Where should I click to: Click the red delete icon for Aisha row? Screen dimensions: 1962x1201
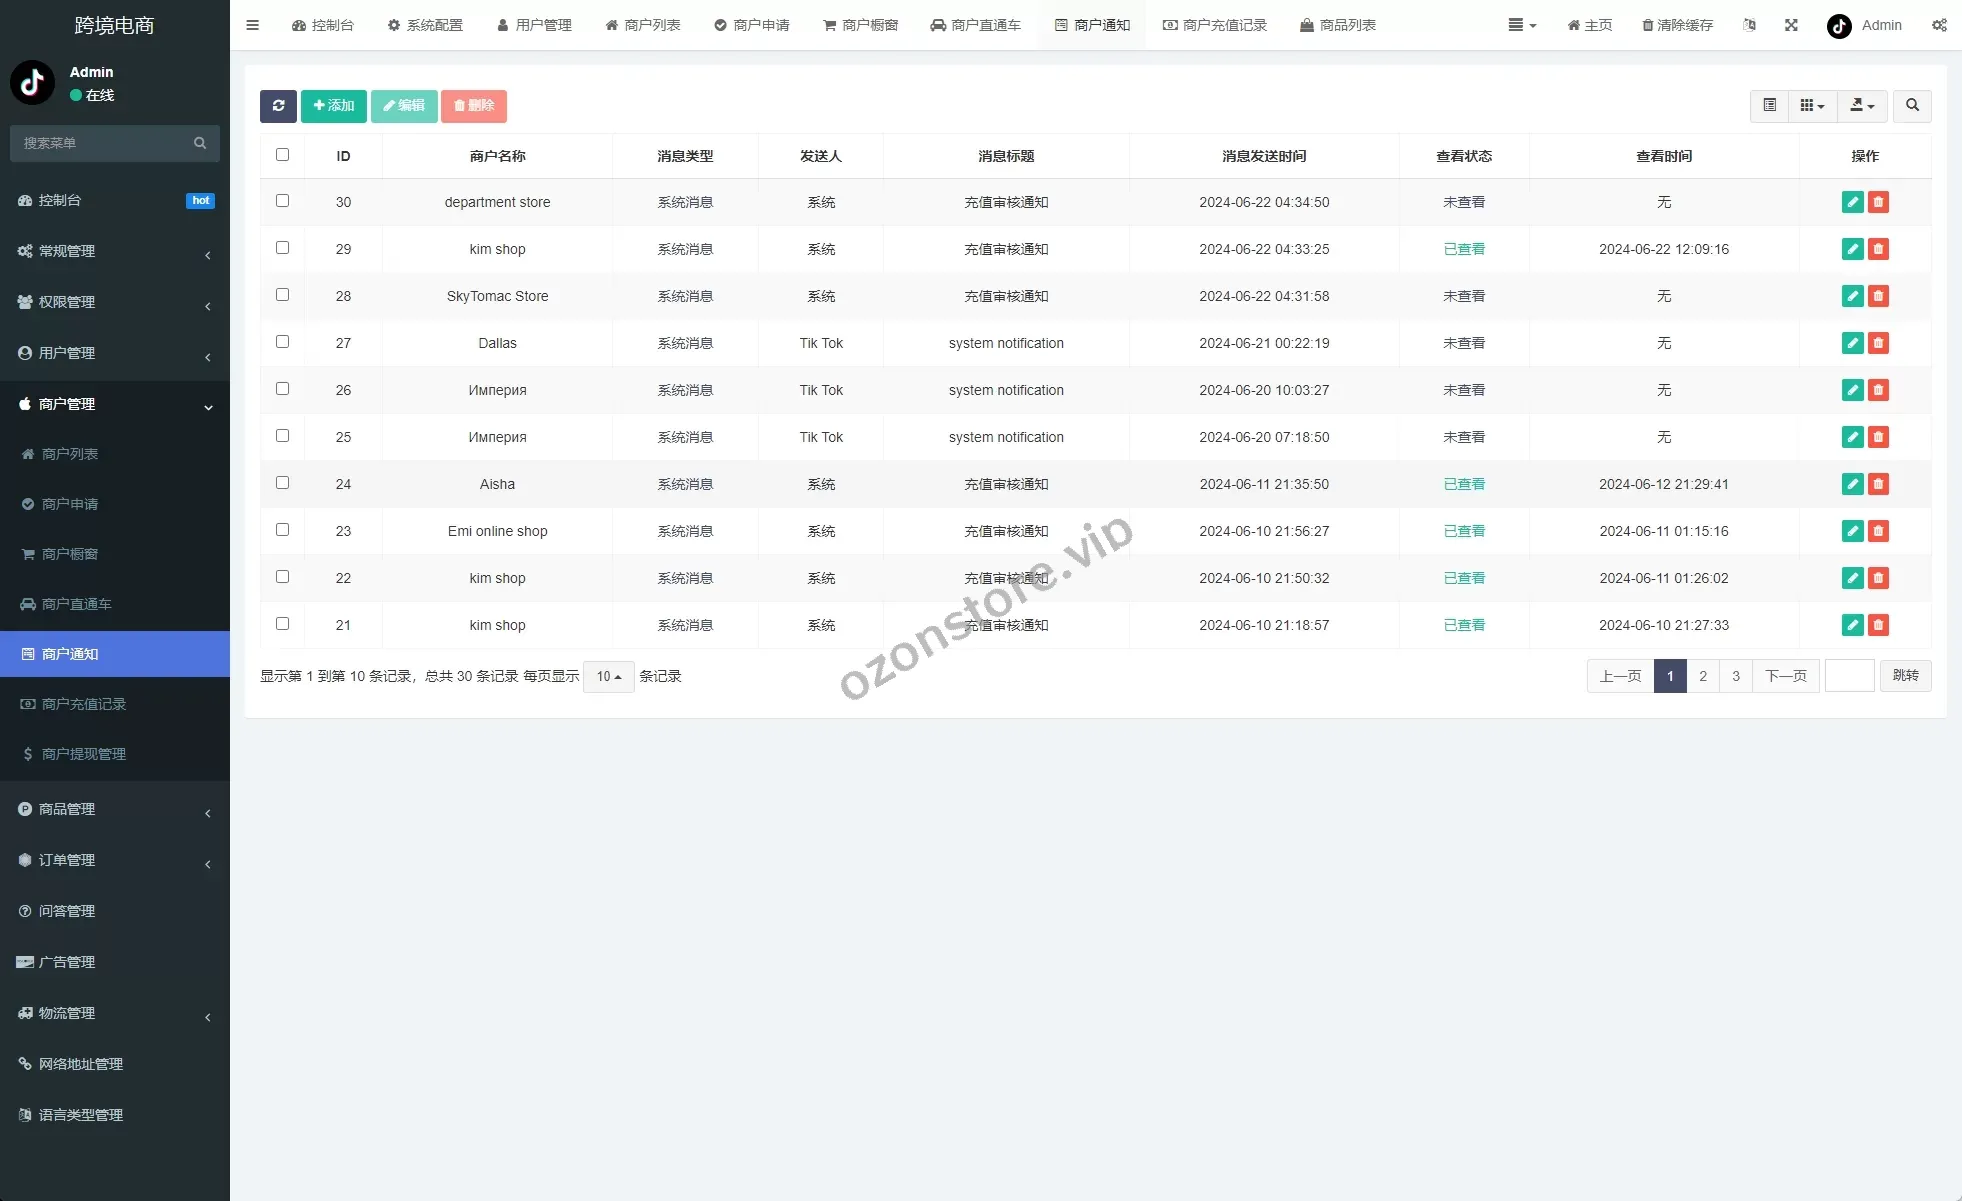(1878, 484)
